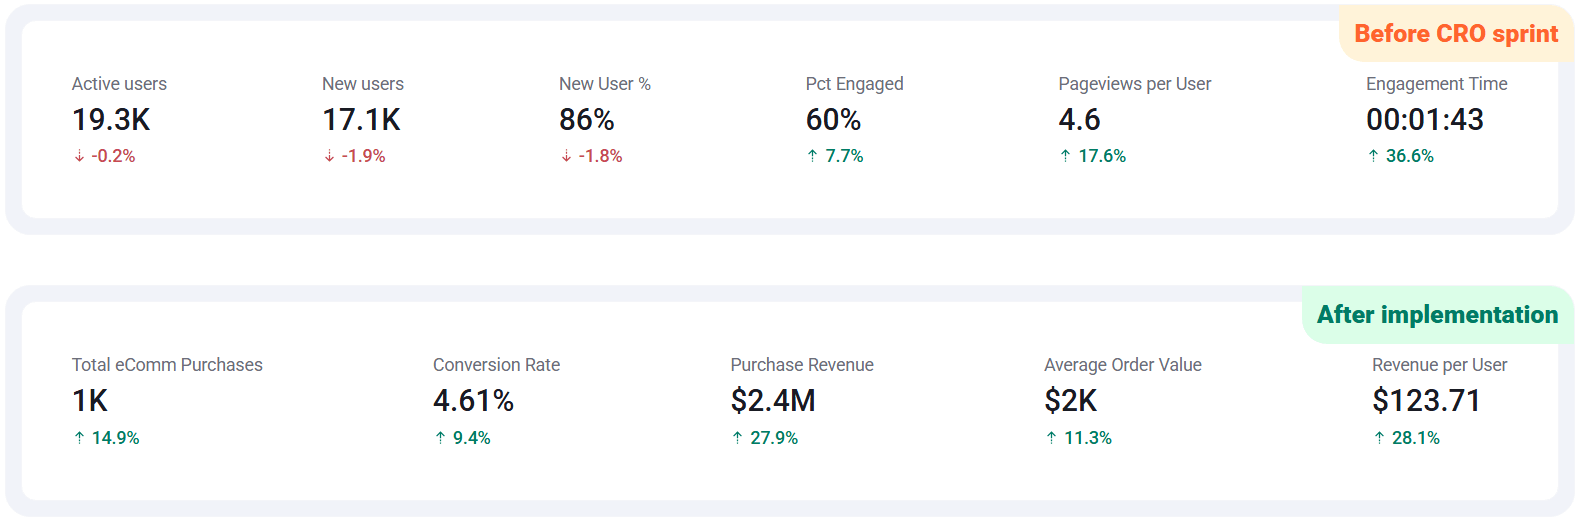
Task: Click the -0.2% change indicator
Action: (113, 156)
